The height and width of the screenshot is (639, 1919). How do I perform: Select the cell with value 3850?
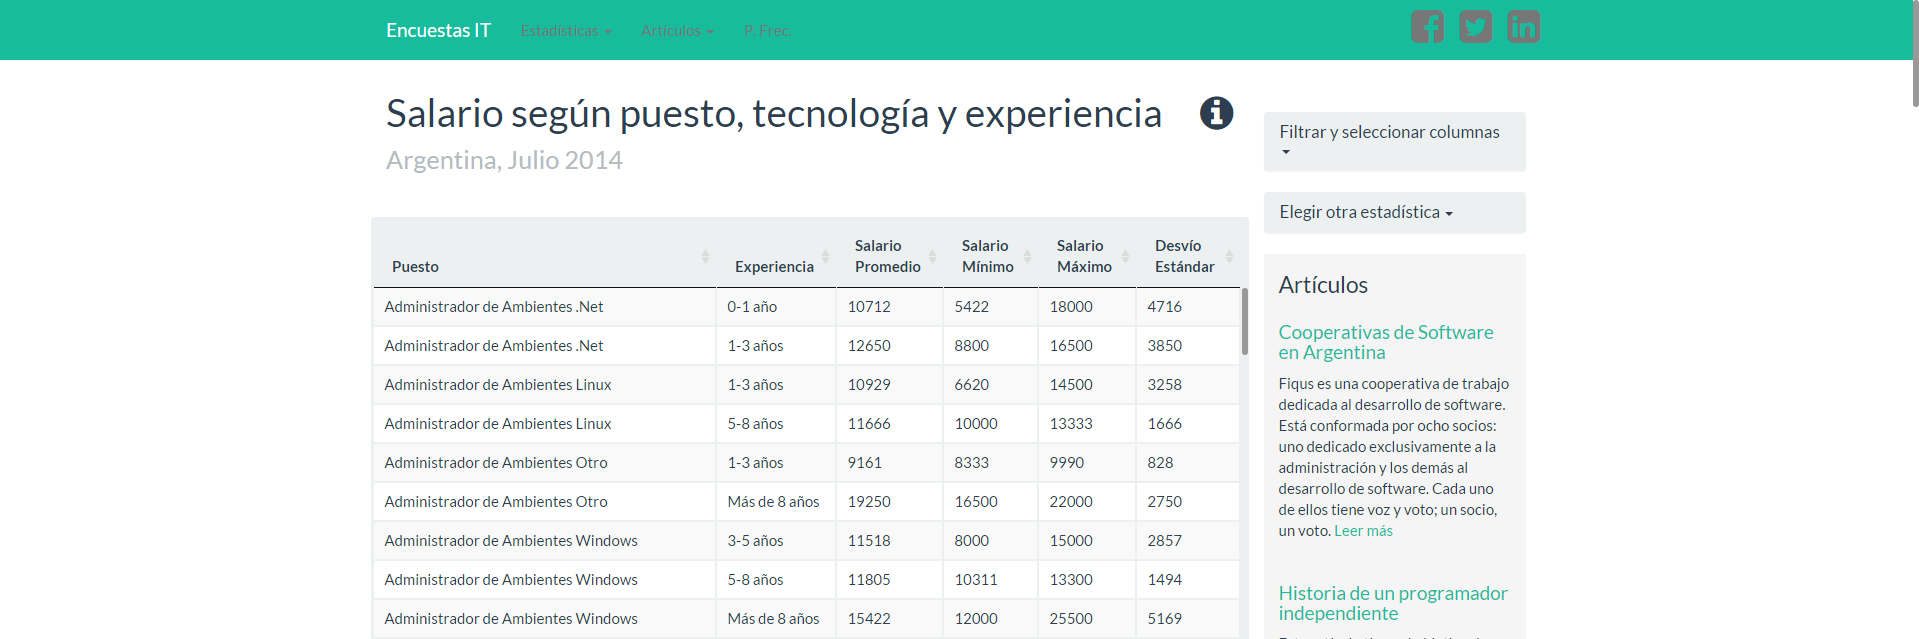[1188, 346]
